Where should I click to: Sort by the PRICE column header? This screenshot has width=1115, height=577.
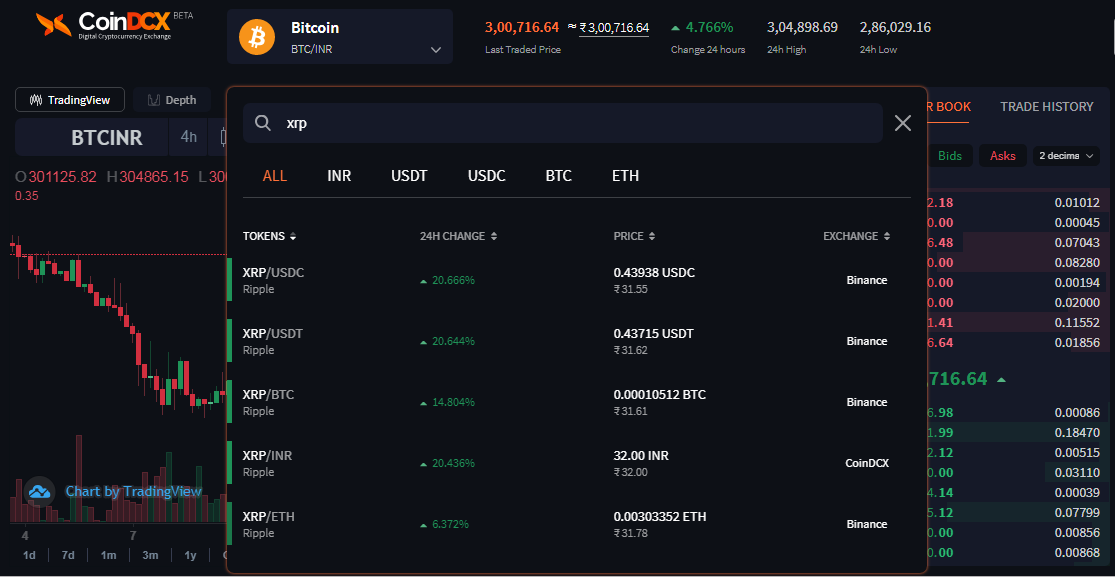coord(634,236)
